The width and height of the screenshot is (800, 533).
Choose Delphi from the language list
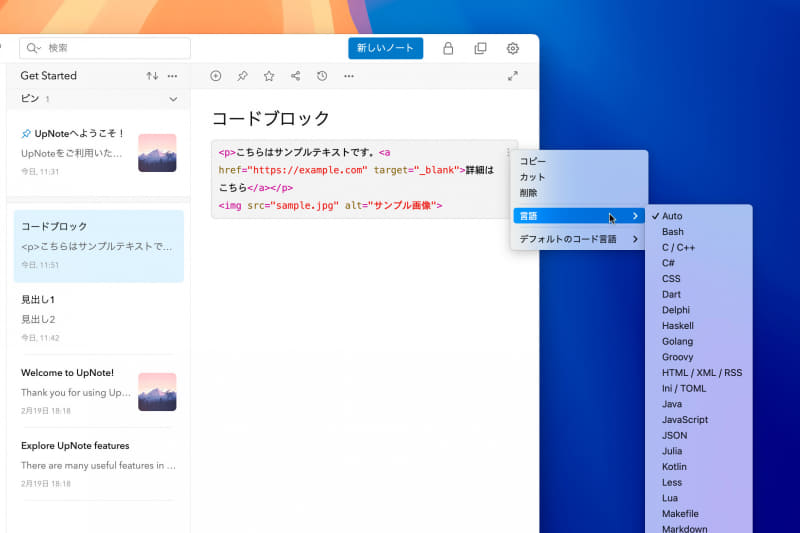point(698,310)
